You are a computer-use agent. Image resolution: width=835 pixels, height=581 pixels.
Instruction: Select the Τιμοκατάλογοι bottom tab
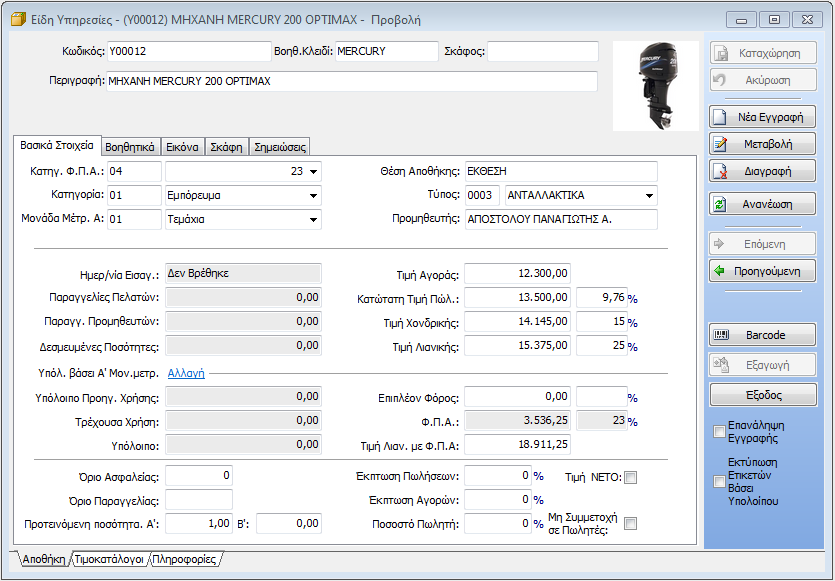109,559
